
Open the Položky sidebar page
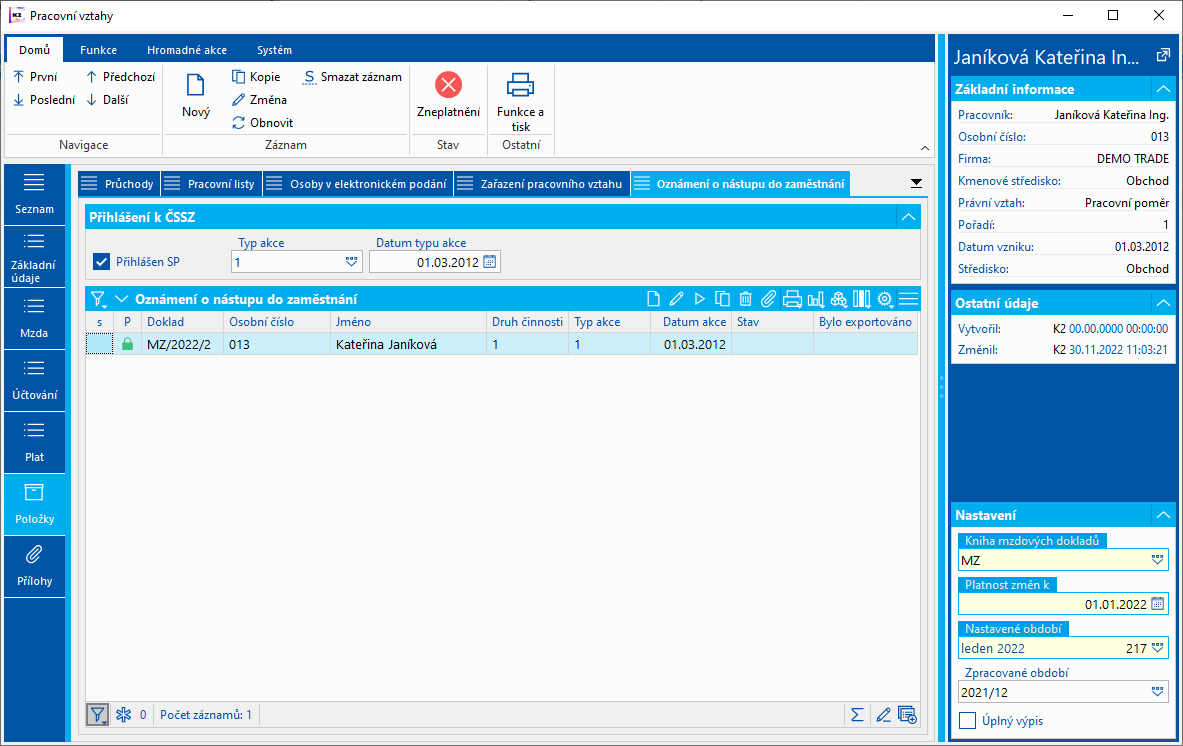(x=35, y=504)
